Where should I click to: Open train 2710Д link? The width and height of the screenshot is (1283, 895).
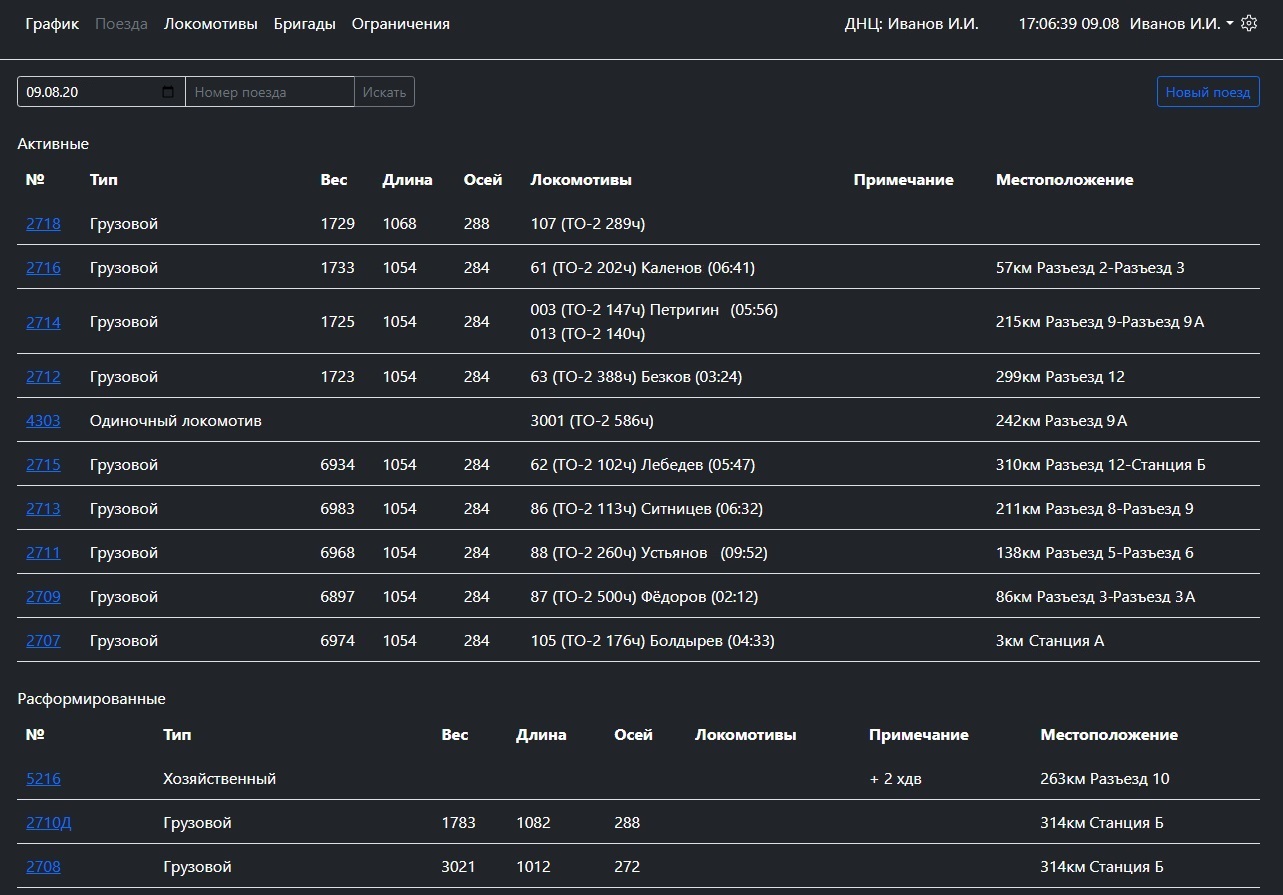(x=48, y=823)
